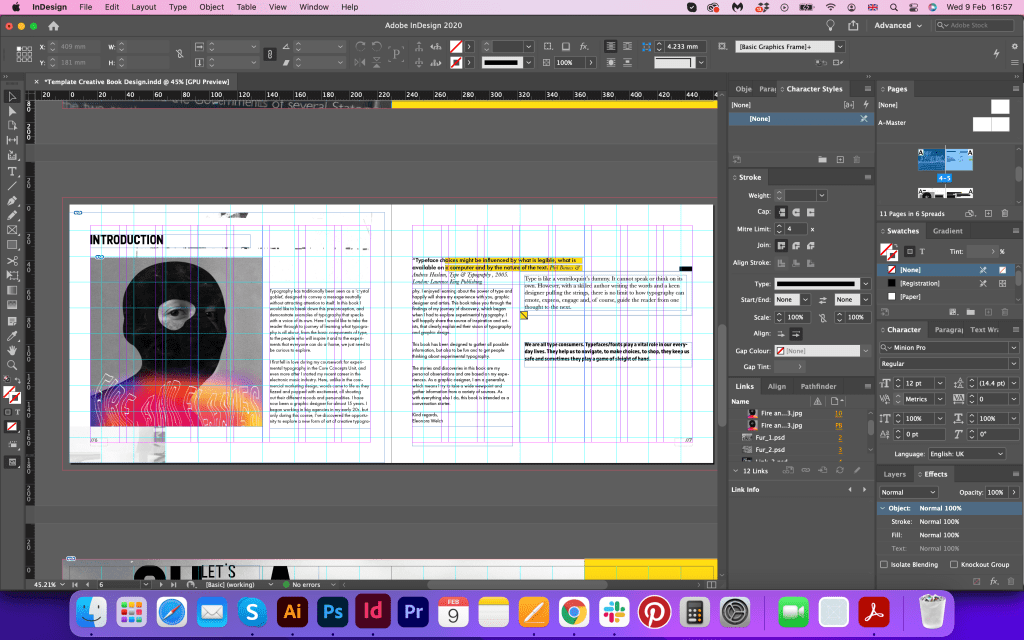Image resolution: width=1024 pixels, height=640 pixels.
Task: Pick the Hand tool
Action: [12, 350]
